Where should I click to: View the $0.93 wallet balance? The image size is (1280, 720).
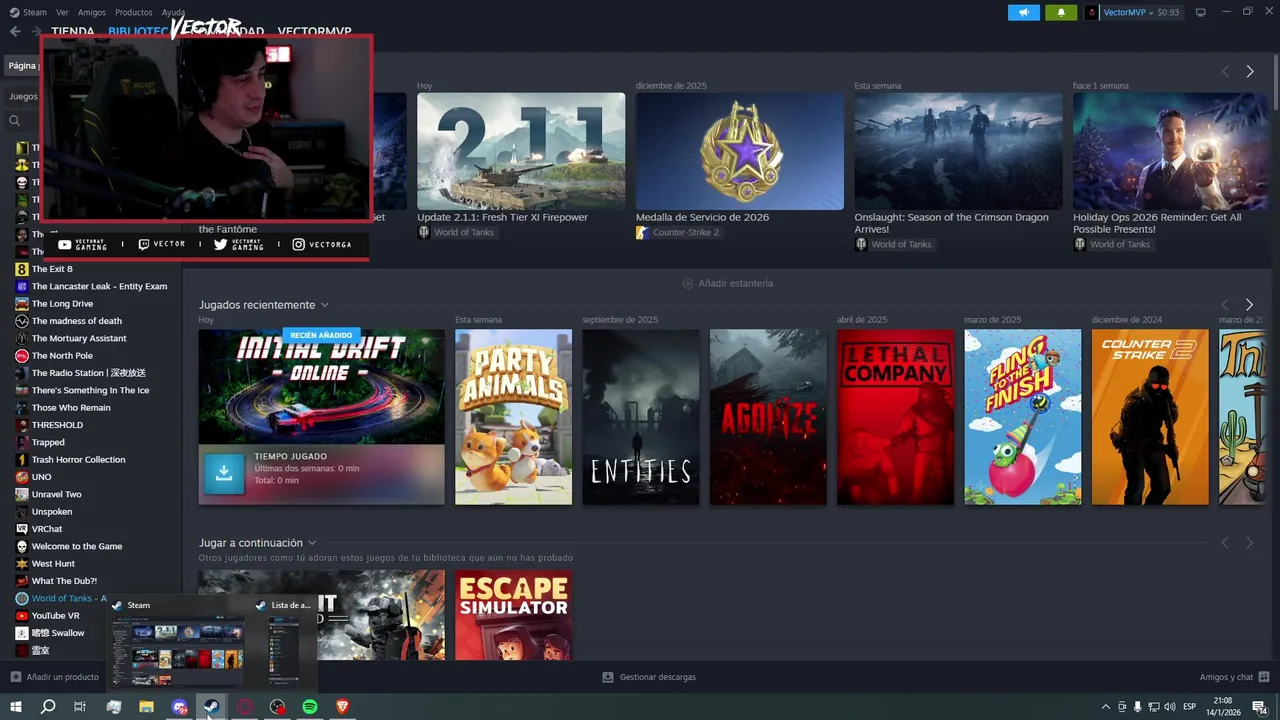pyautogui.click(x=1168, y=12)
